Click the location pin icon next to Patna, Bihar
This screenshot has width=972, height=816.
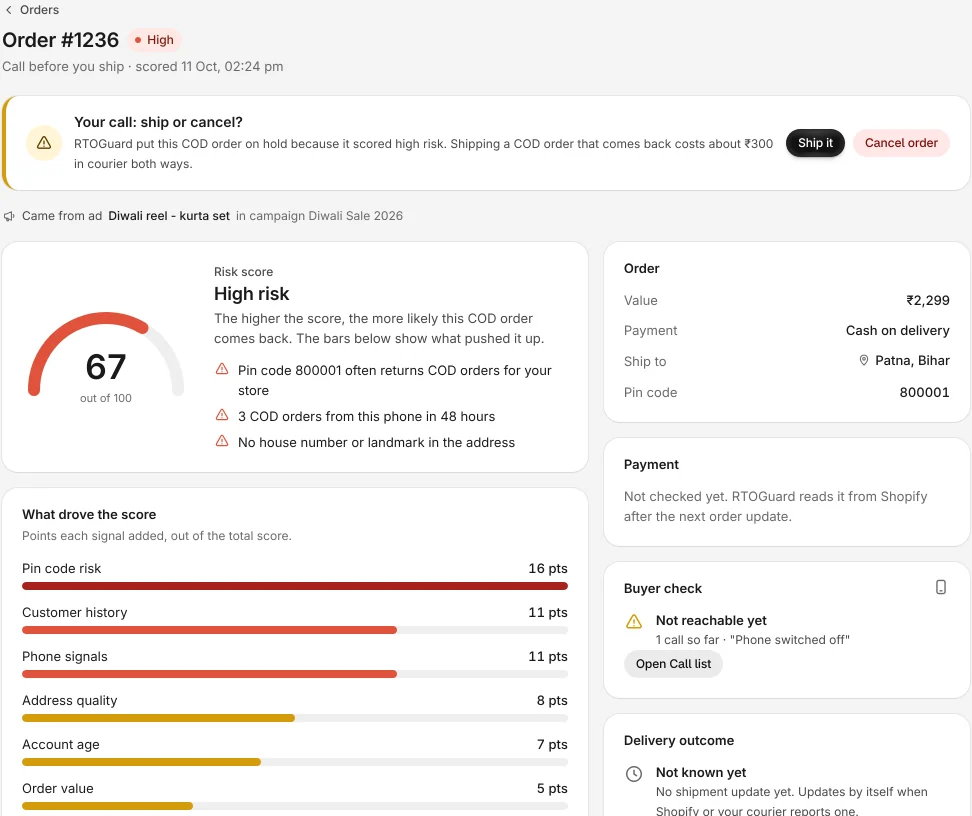tap(863, 360)
